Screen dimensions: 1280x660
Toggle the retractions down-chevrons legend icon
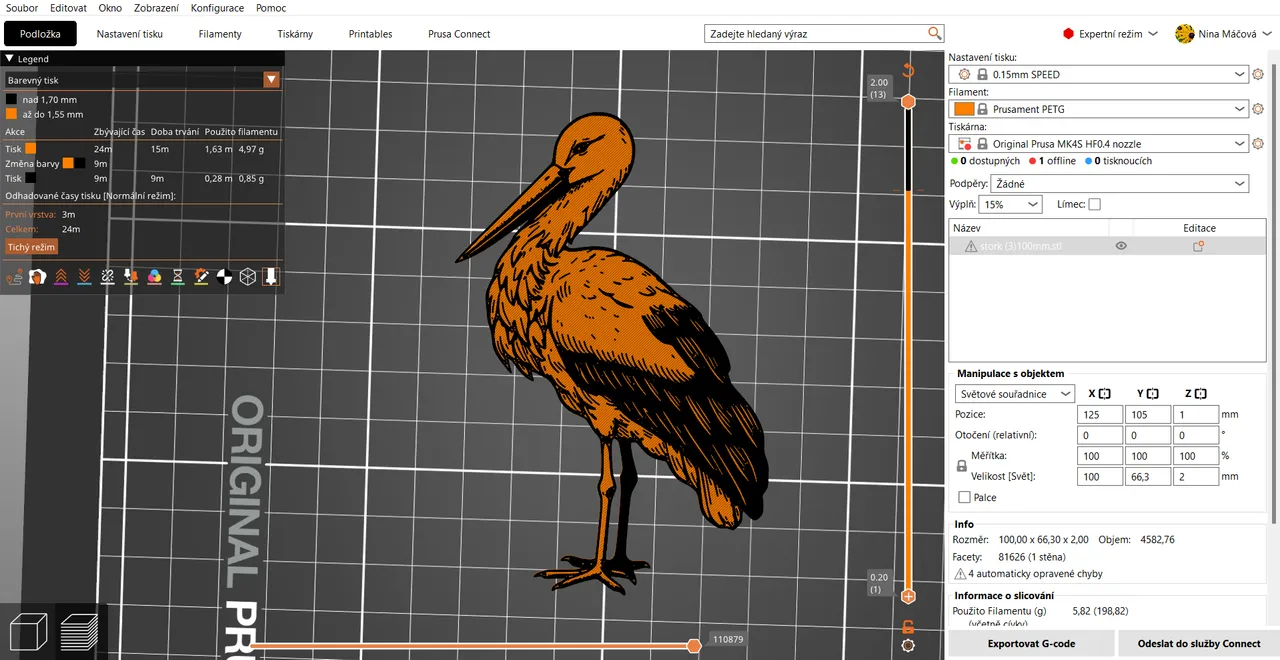click(84, 276)
